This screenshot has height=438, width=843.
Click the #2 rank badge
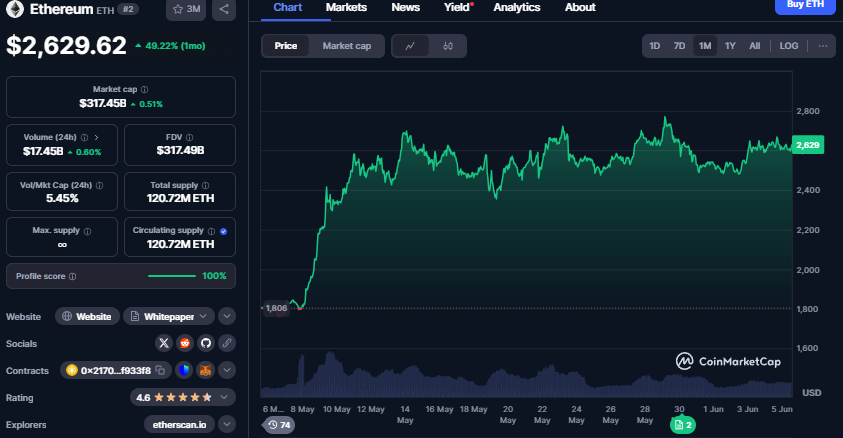tap(128, 9)
